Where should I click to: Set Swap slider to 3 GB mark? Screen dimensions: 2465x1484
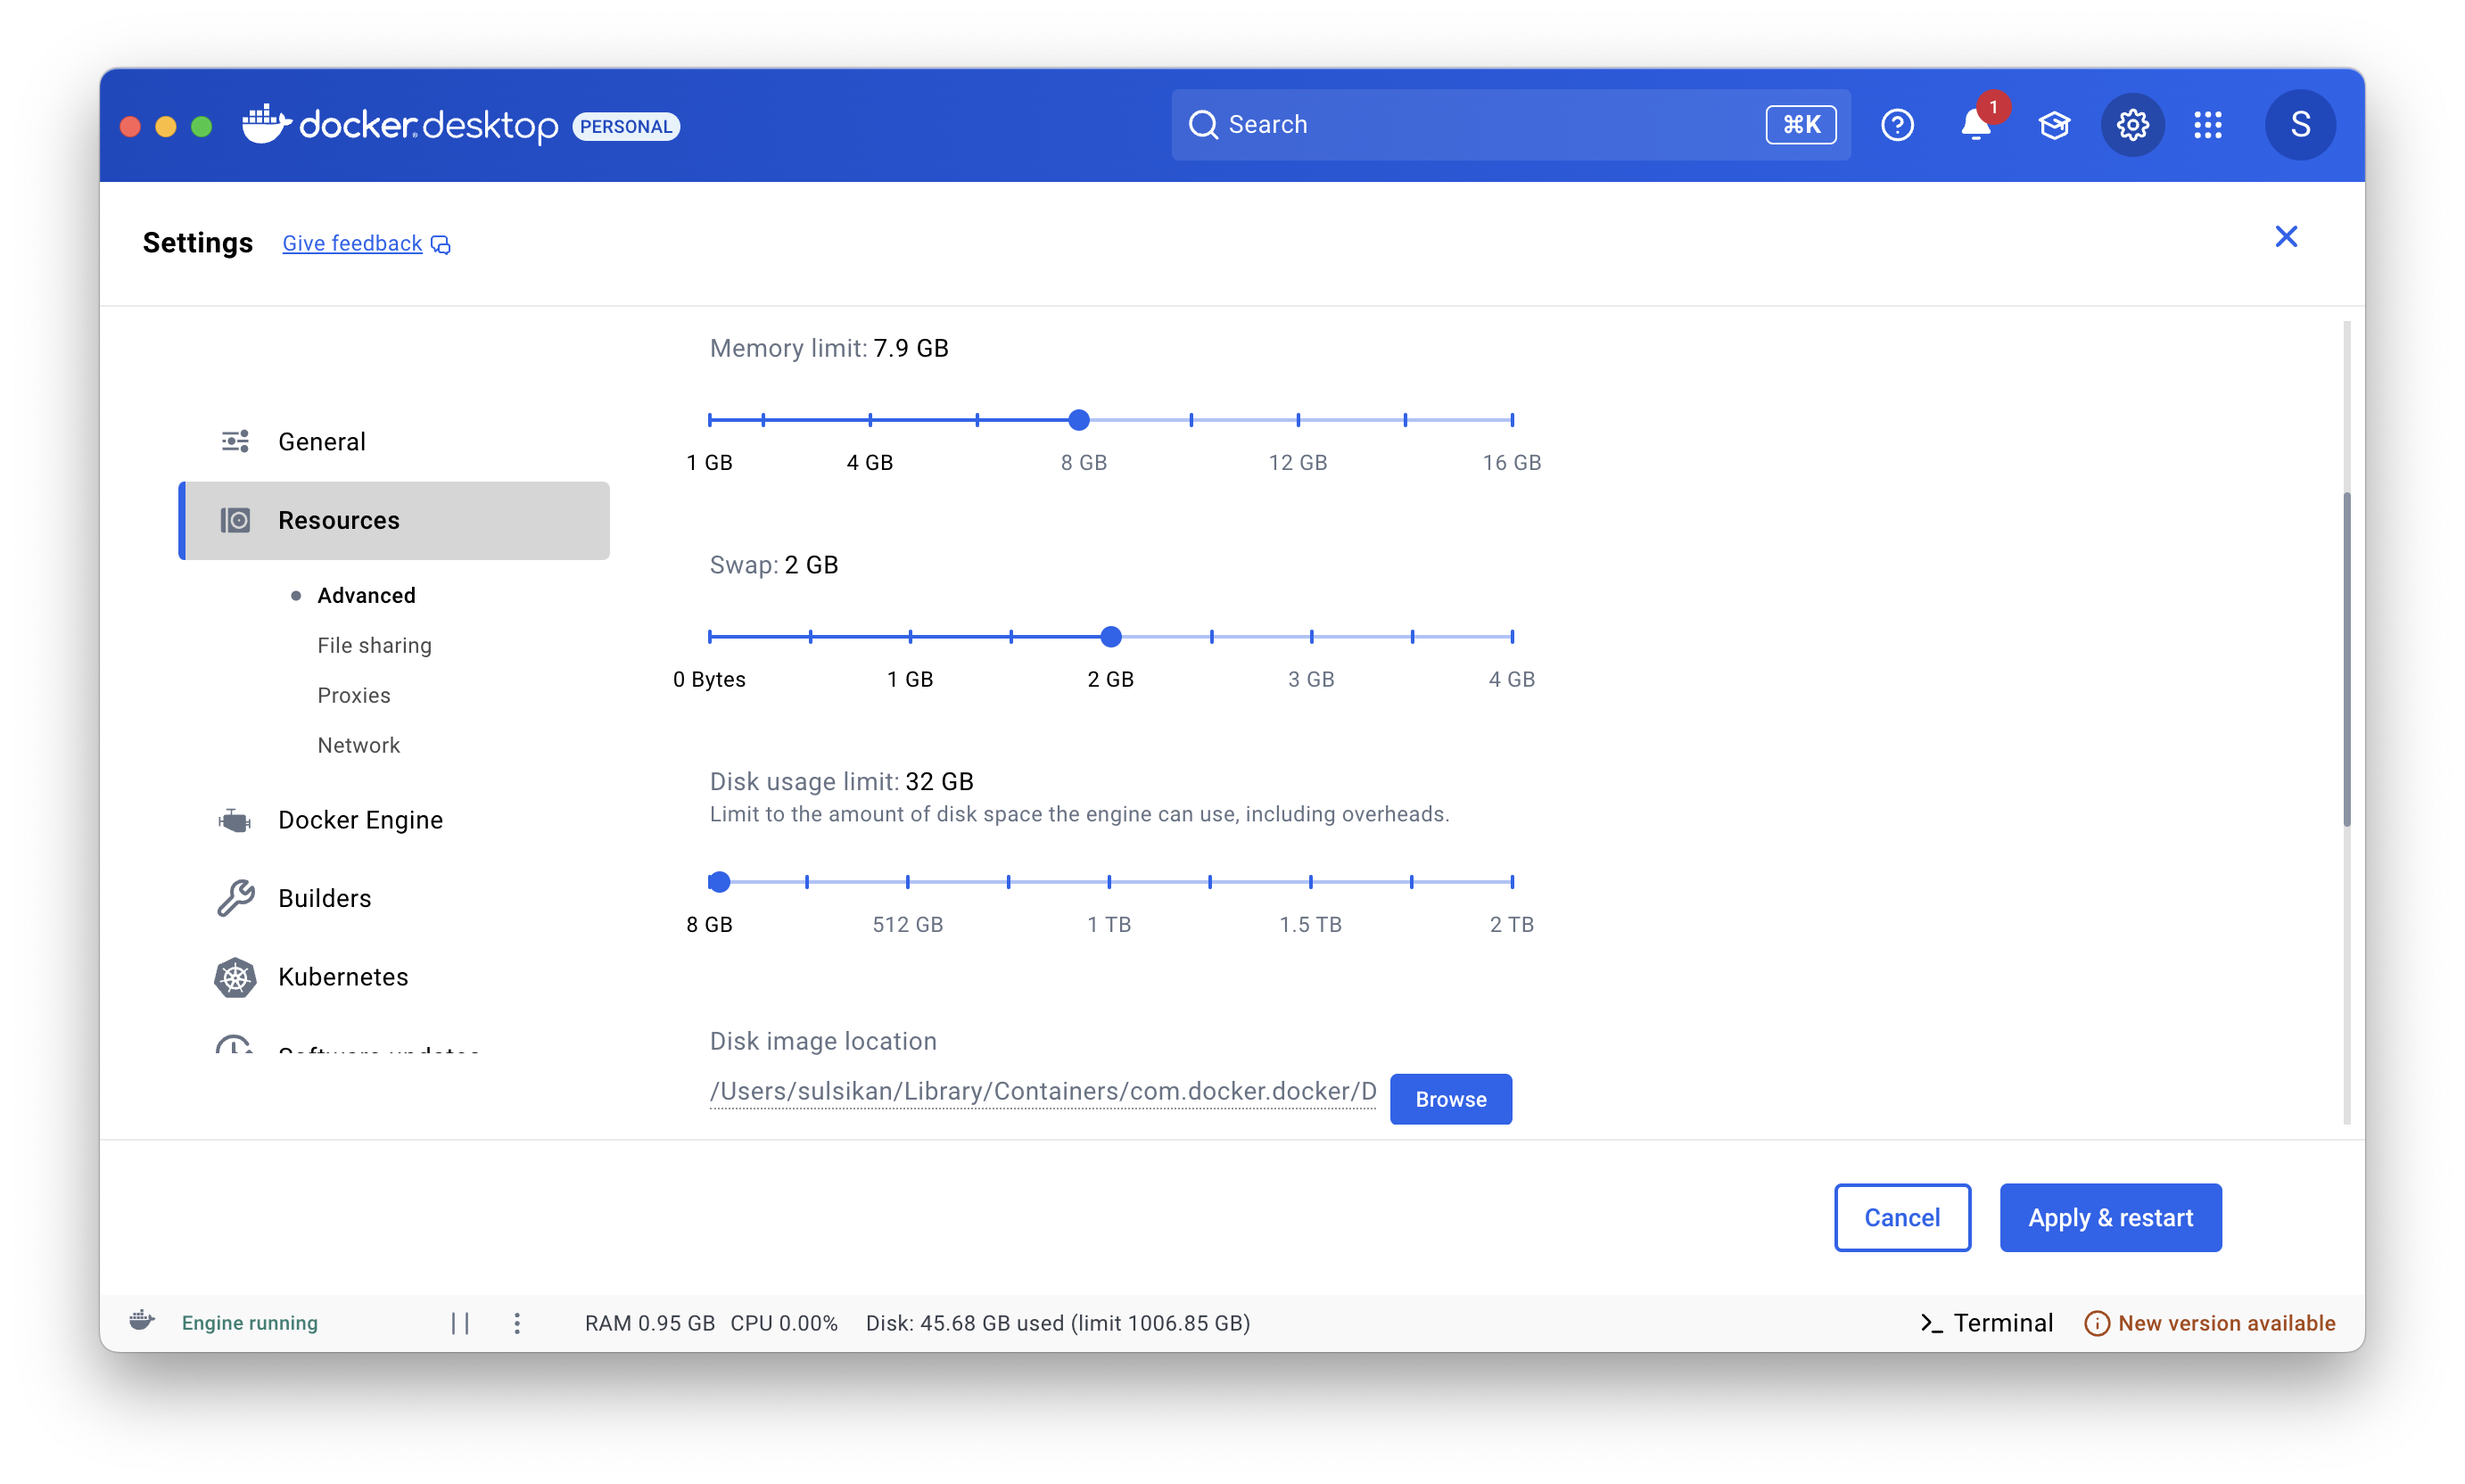tap(1311, 636)
